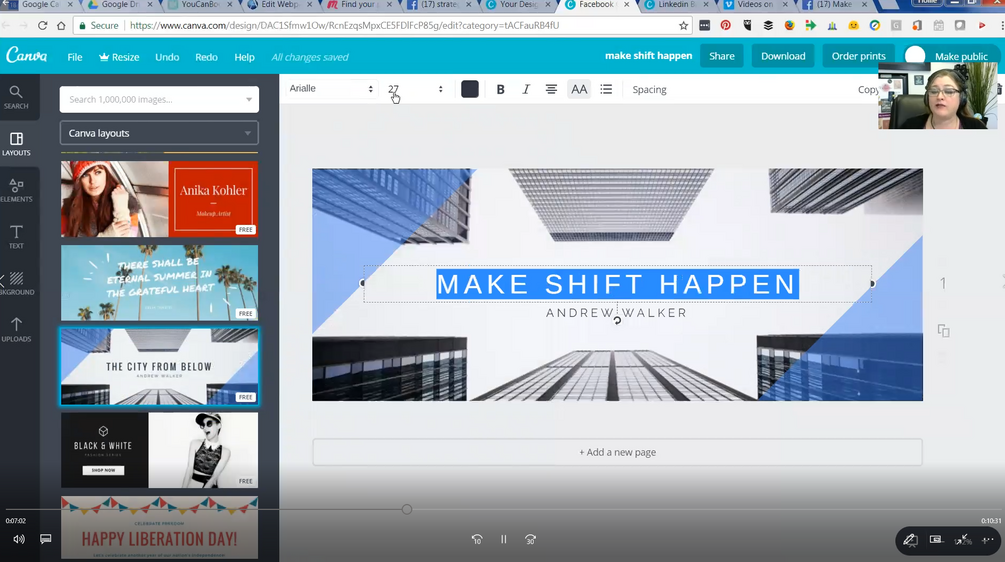
Task: Click the Pinterest extension icon
Action: pyautogui.click(x=726, y=26)
